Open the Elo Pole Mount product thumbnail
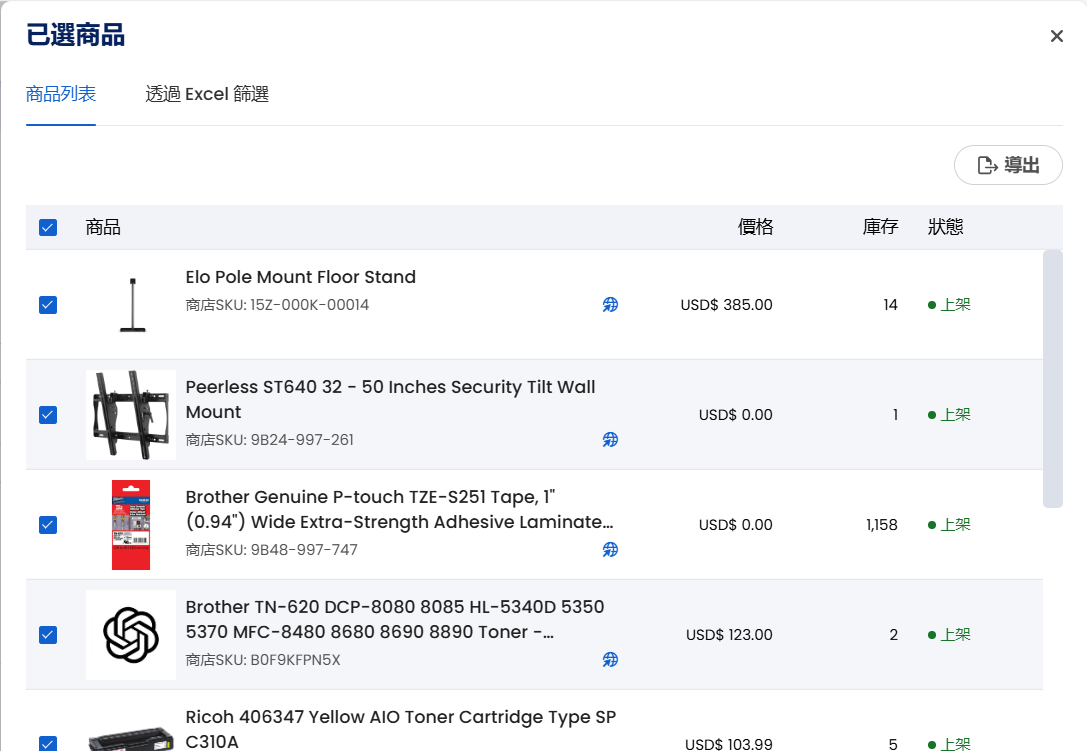Screen dimensions: 1087x751 [131, 305]
